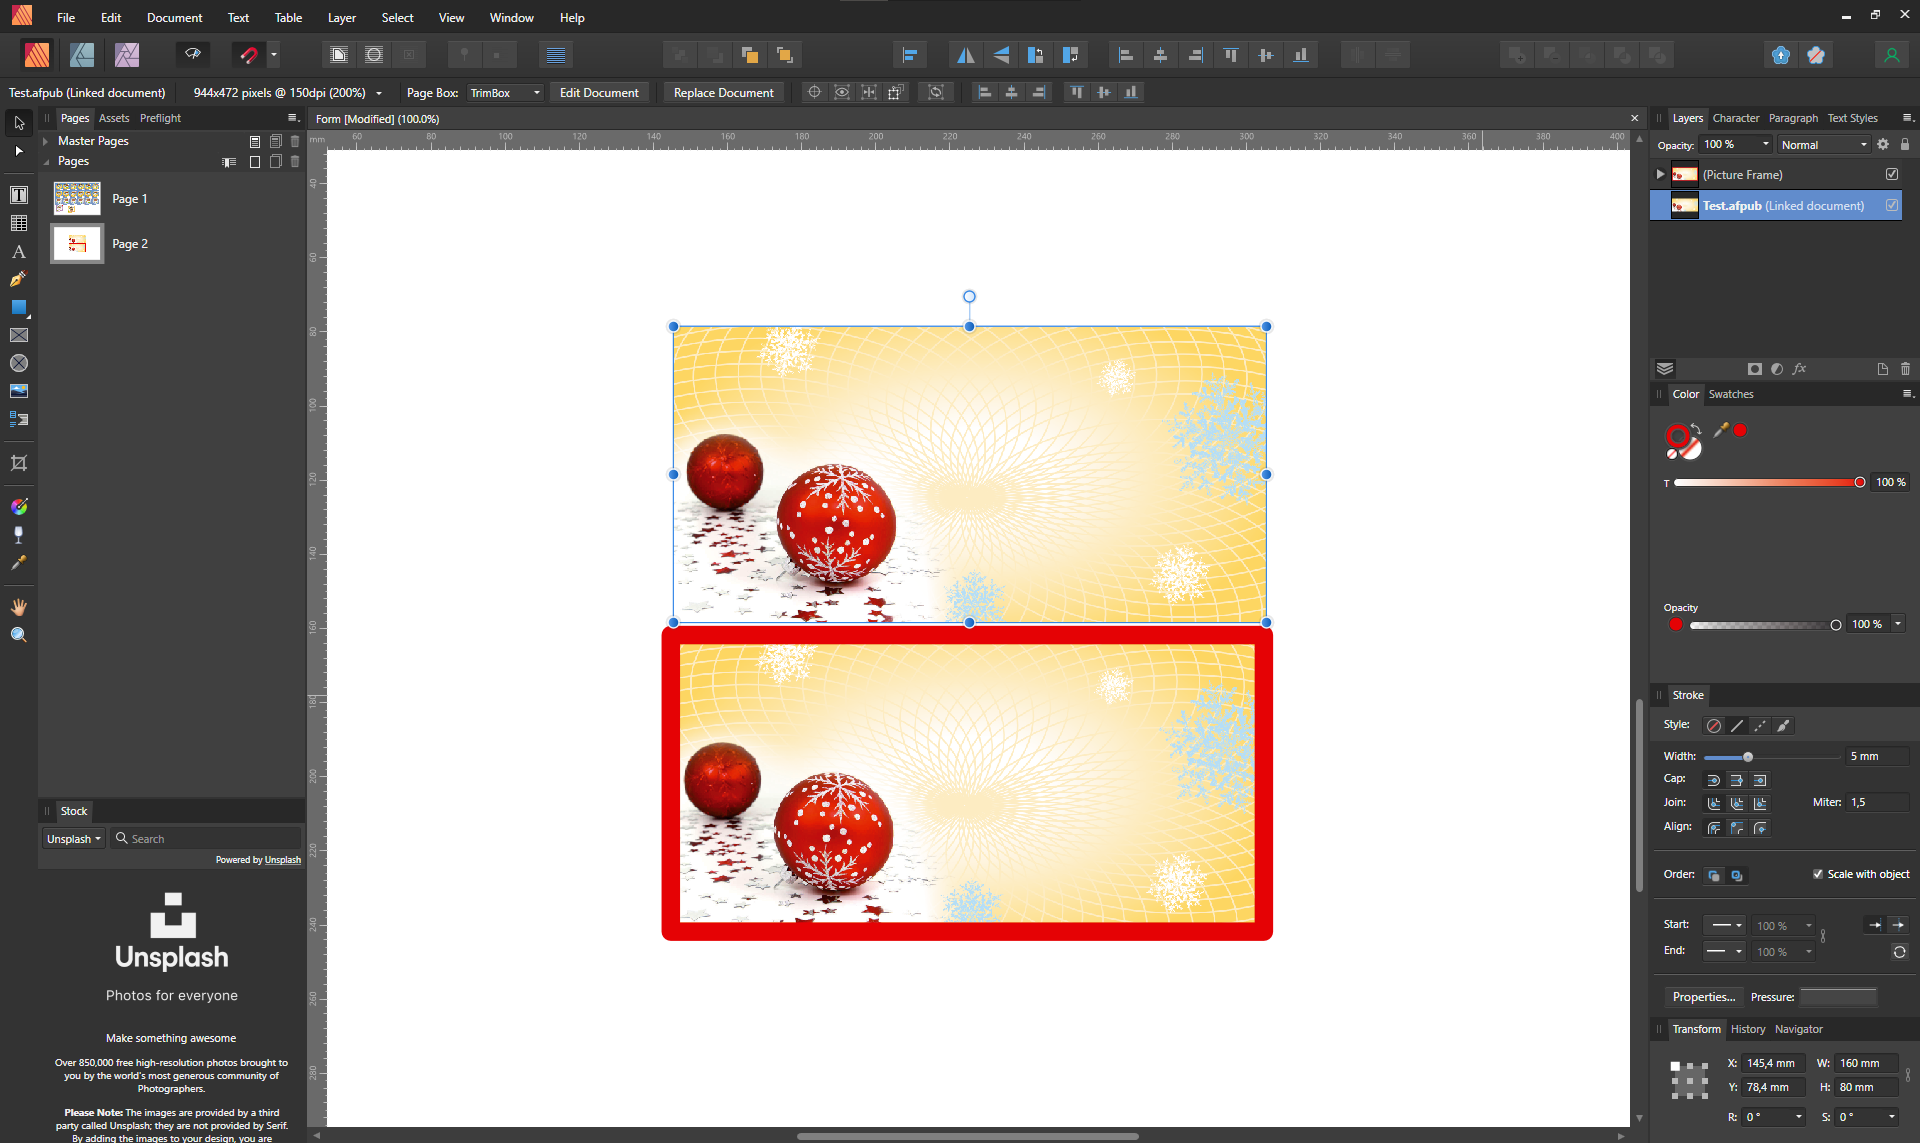Expand the Master Pages section
The image size is (1920, 1143).
[46, 141]
